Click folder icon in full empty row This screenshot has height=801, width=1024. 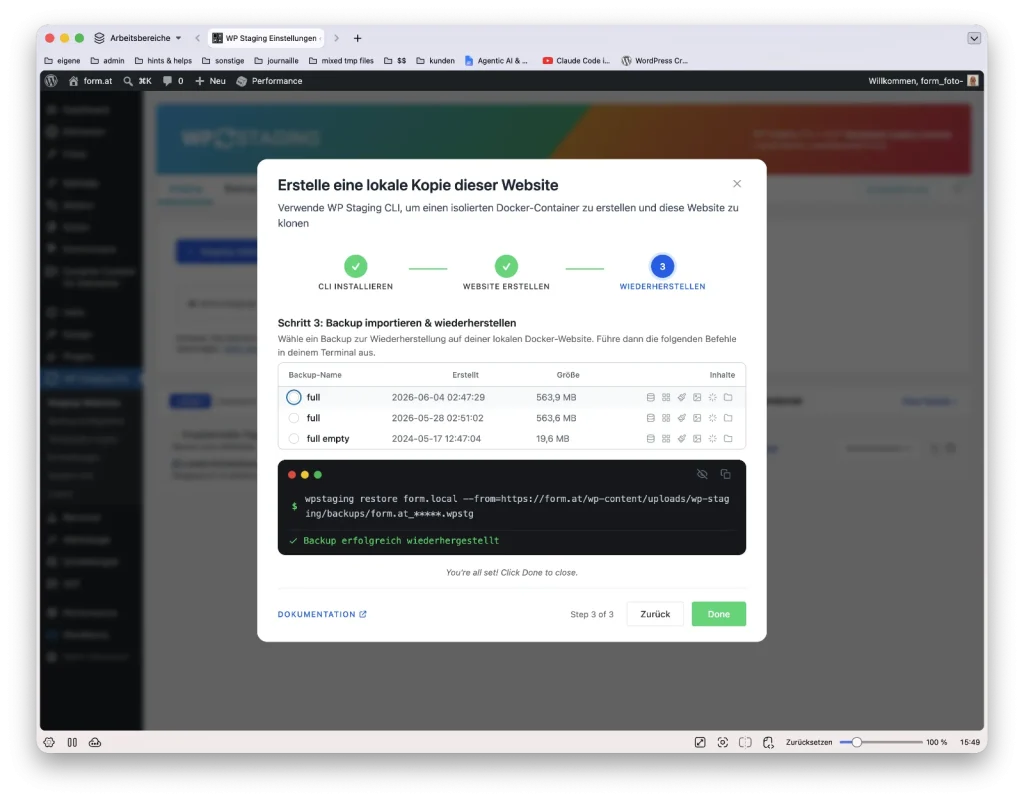[728, 439]
